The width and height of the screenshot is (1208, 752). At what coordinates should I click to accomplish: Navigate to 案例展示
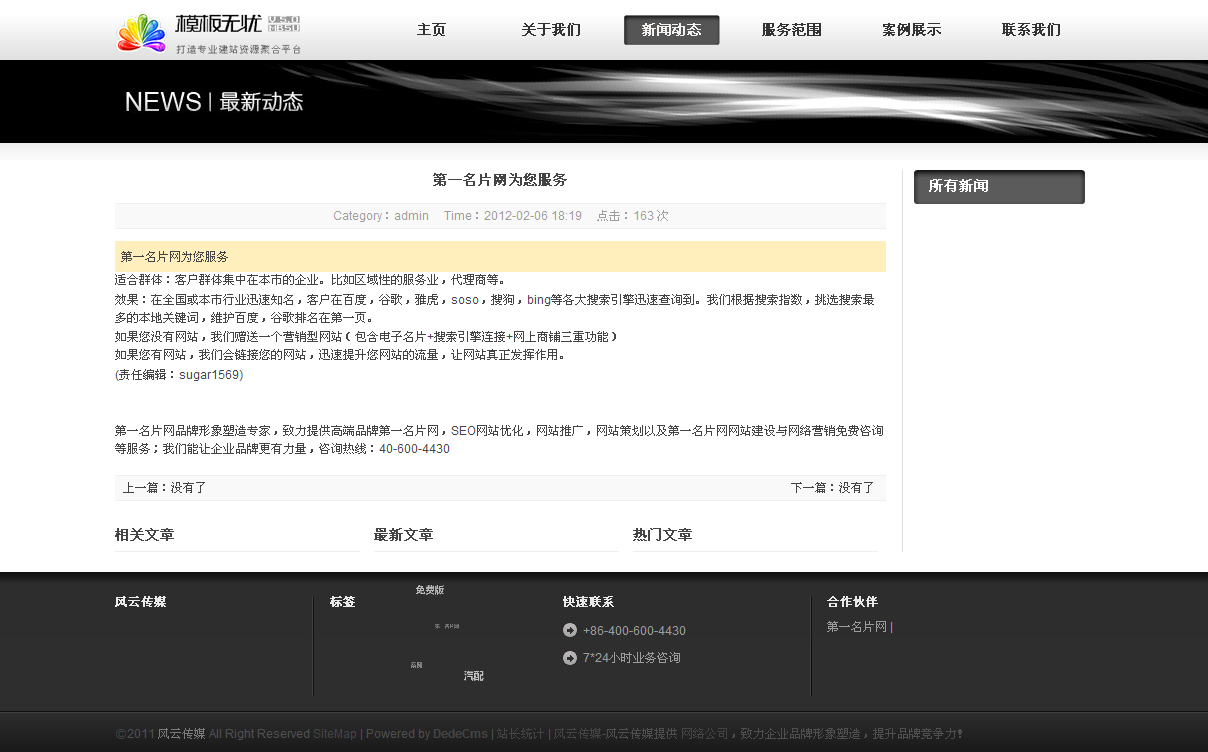pos(911,30)
